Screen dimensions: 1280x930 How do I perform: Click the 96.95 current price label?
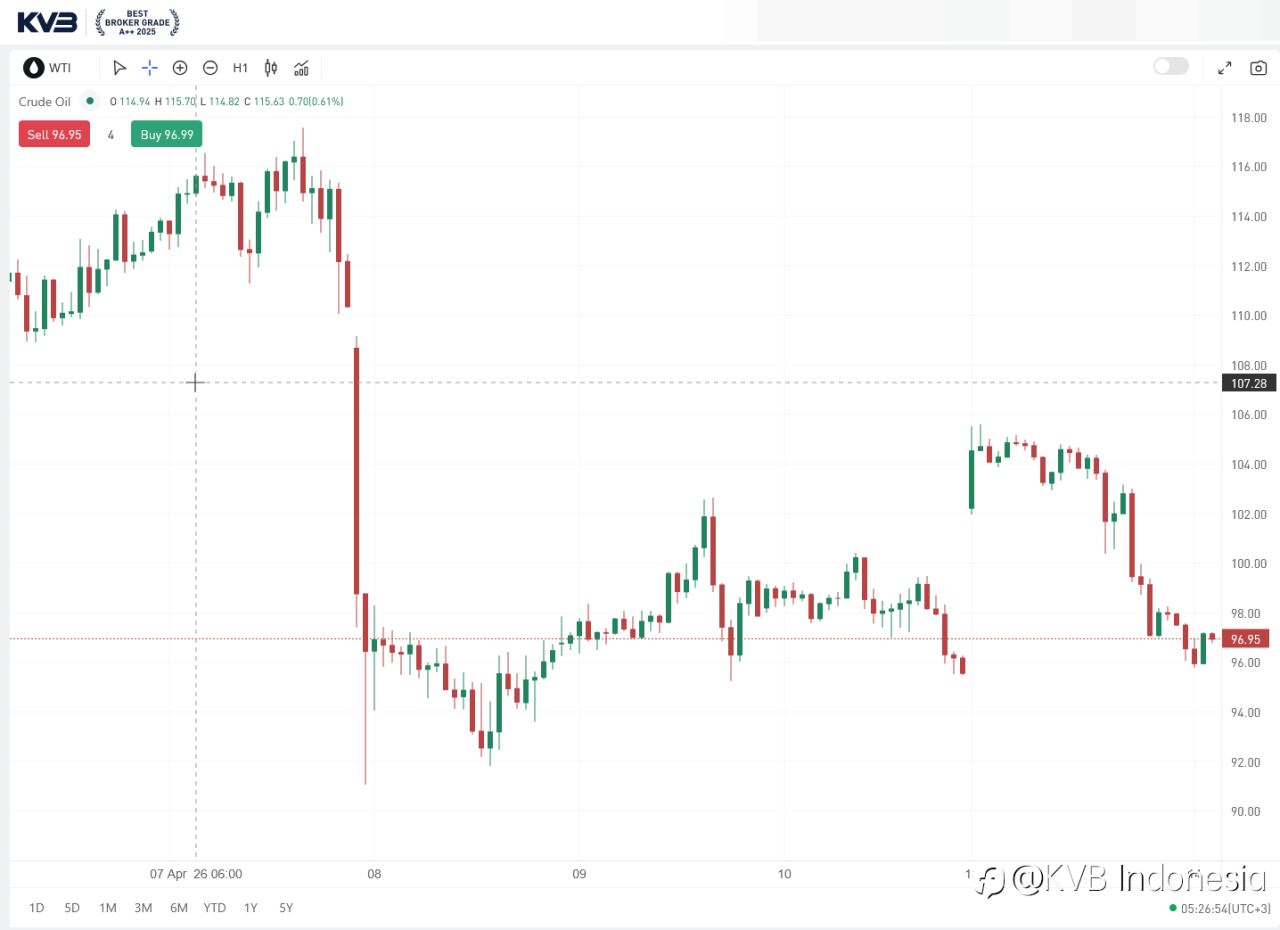[1245, 639]
